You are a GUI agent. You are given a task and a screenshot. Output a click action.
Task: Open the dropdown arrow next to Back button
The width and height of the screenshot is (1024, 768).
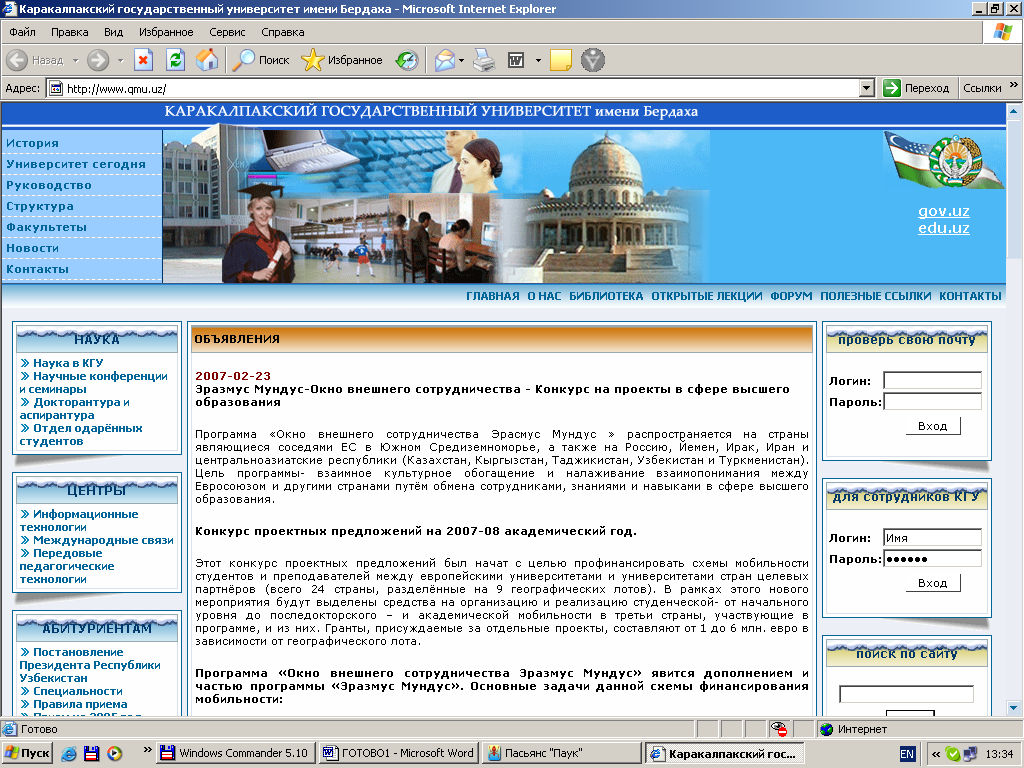click(x=75, y=61)
